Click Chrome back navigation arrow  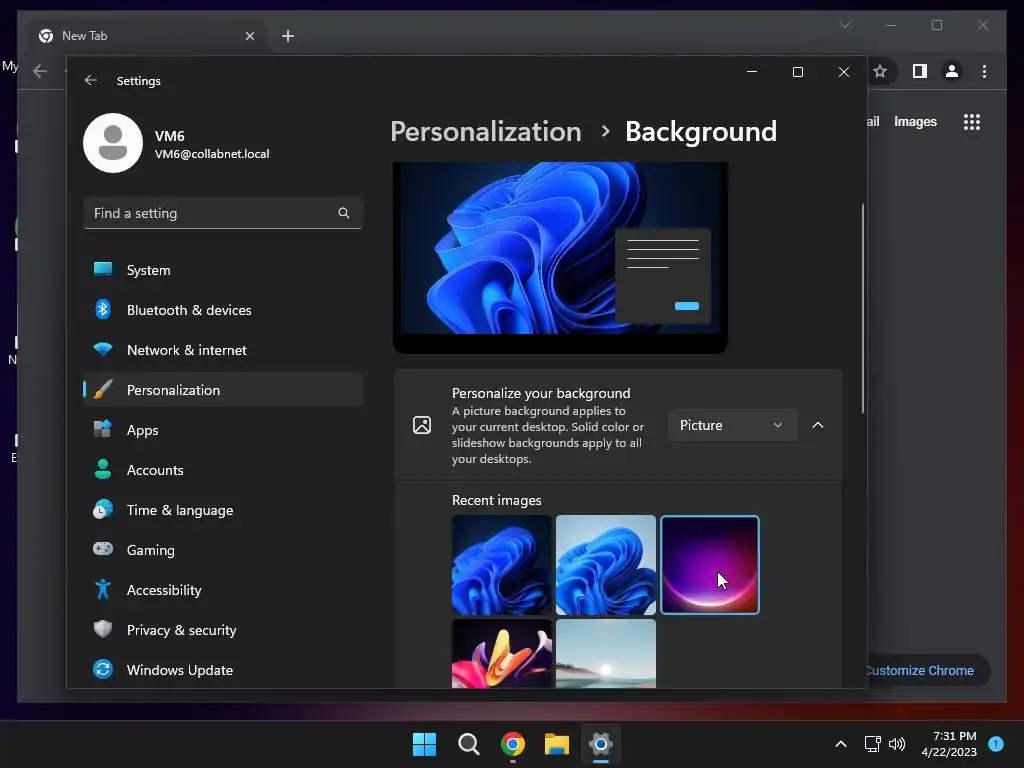point(40,71)
